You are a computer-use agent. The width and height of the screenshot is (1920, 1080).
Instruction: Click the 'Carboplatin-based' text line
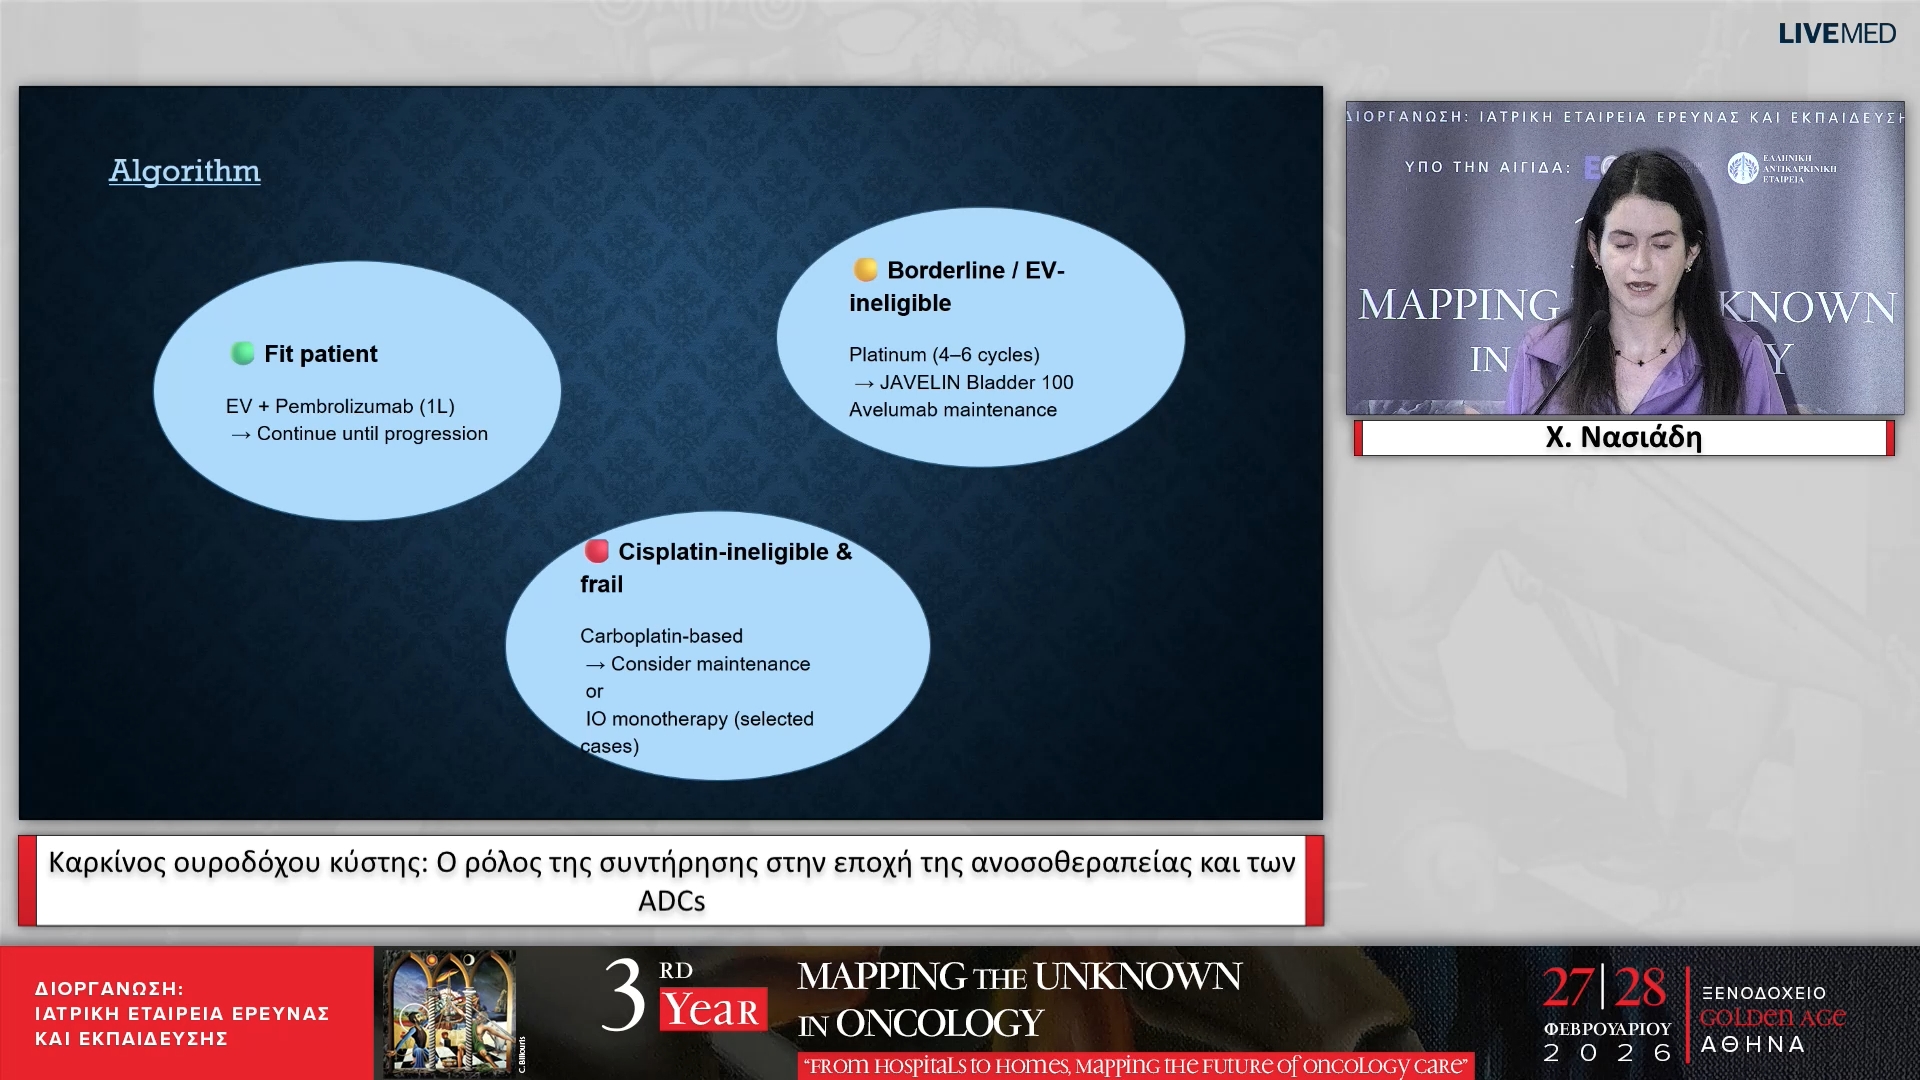[661, 636]
